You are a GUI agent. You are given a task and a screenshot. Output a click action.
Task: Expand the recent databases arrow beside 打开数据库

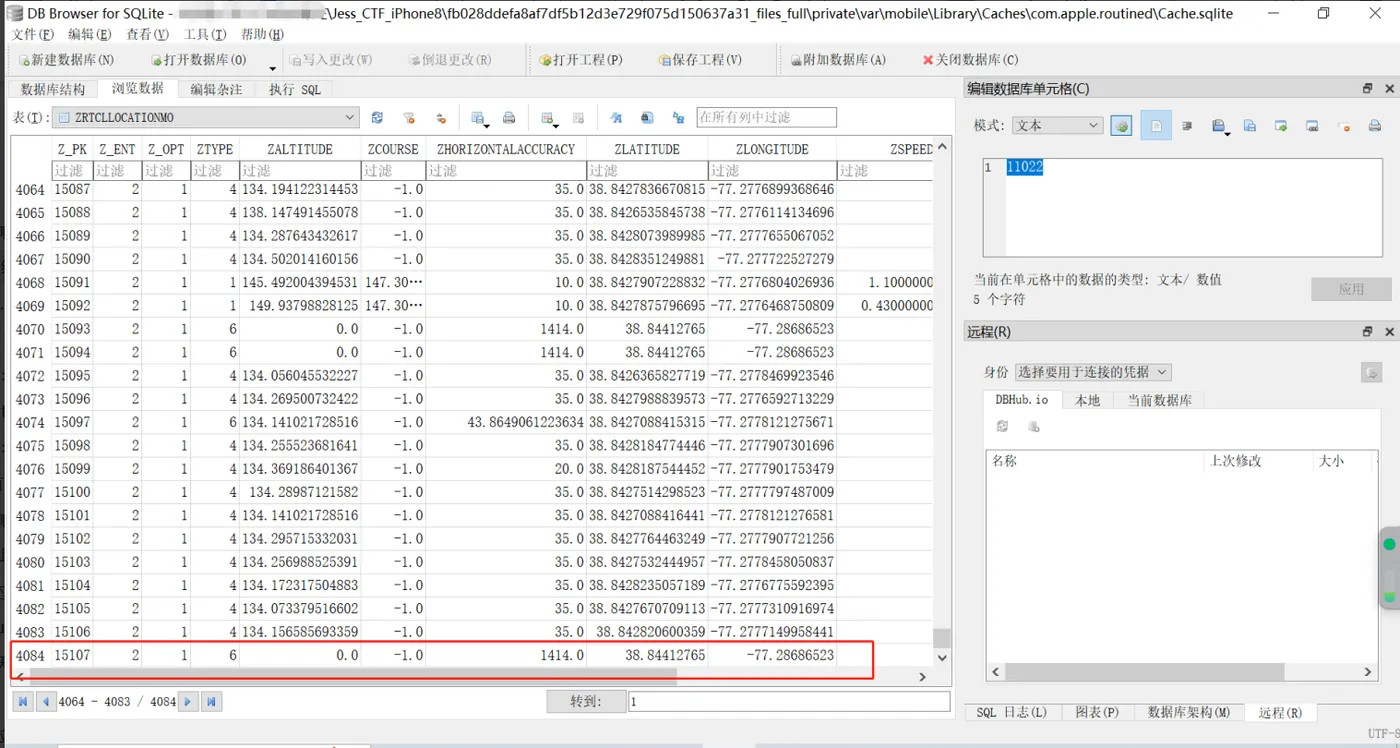(273, 67)
